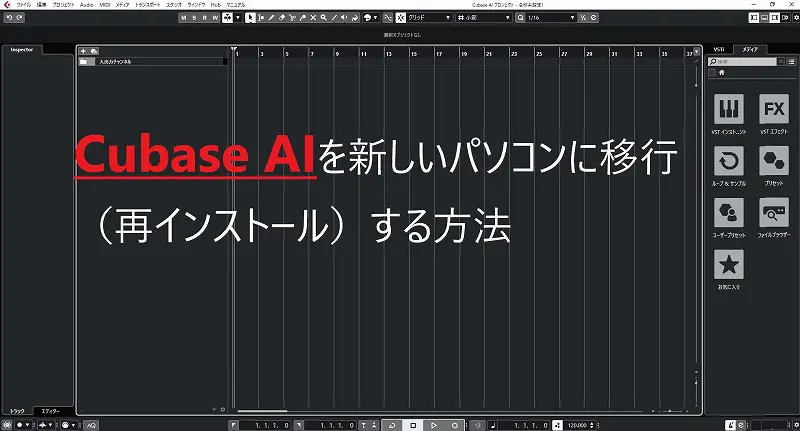The image size is (800, 431).
Task: Open the Audio menu
Action: [x=87, y=5]
